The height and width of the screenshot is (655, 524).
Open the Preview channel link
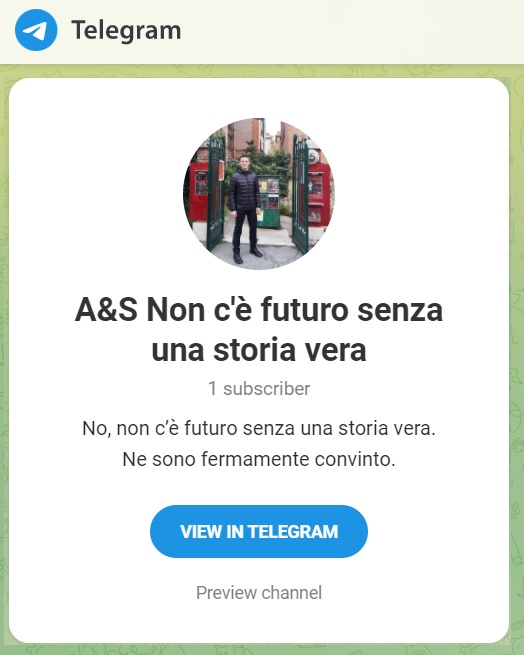pos(259,592)
